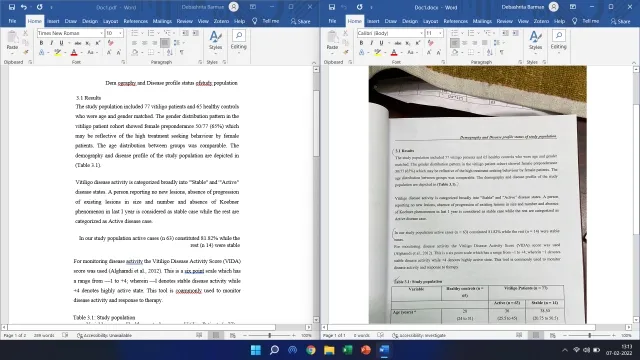
Task: Click Cut scissors icon in Doc1.docx window
Action: coord(345,33)
